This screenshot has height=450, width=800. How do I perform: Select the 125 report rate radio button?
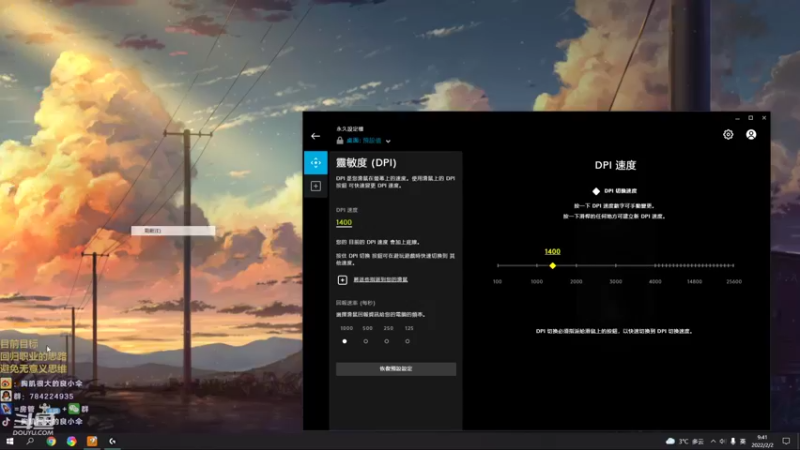(408, 341)
